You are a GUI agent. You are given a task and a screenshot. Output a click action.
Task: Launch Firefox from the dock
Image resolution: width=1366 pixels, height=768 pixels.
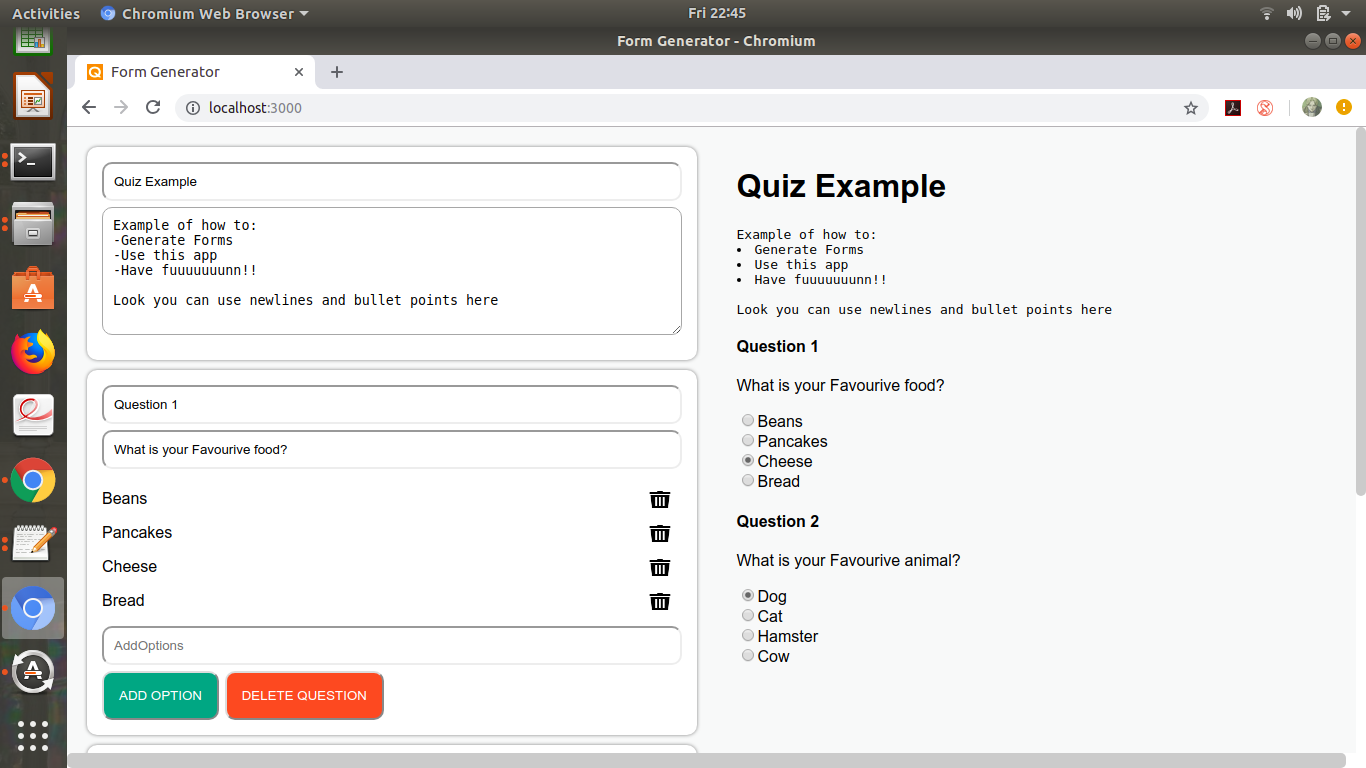point(33,351)
